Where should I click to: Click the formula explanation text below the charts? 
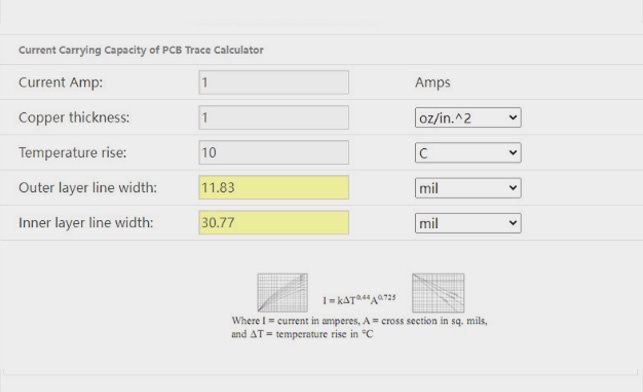pyautogui.click(x=359, y=327)
